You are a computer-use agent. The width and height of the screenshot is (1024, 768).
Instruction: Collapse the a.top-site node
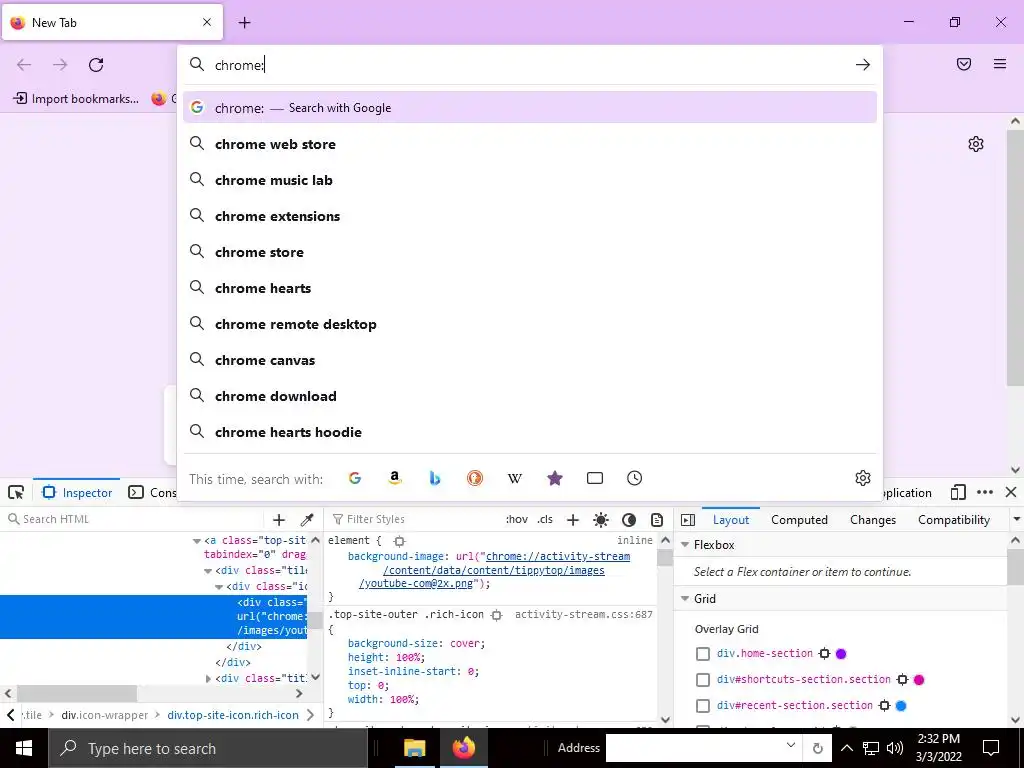click(197, 541)
